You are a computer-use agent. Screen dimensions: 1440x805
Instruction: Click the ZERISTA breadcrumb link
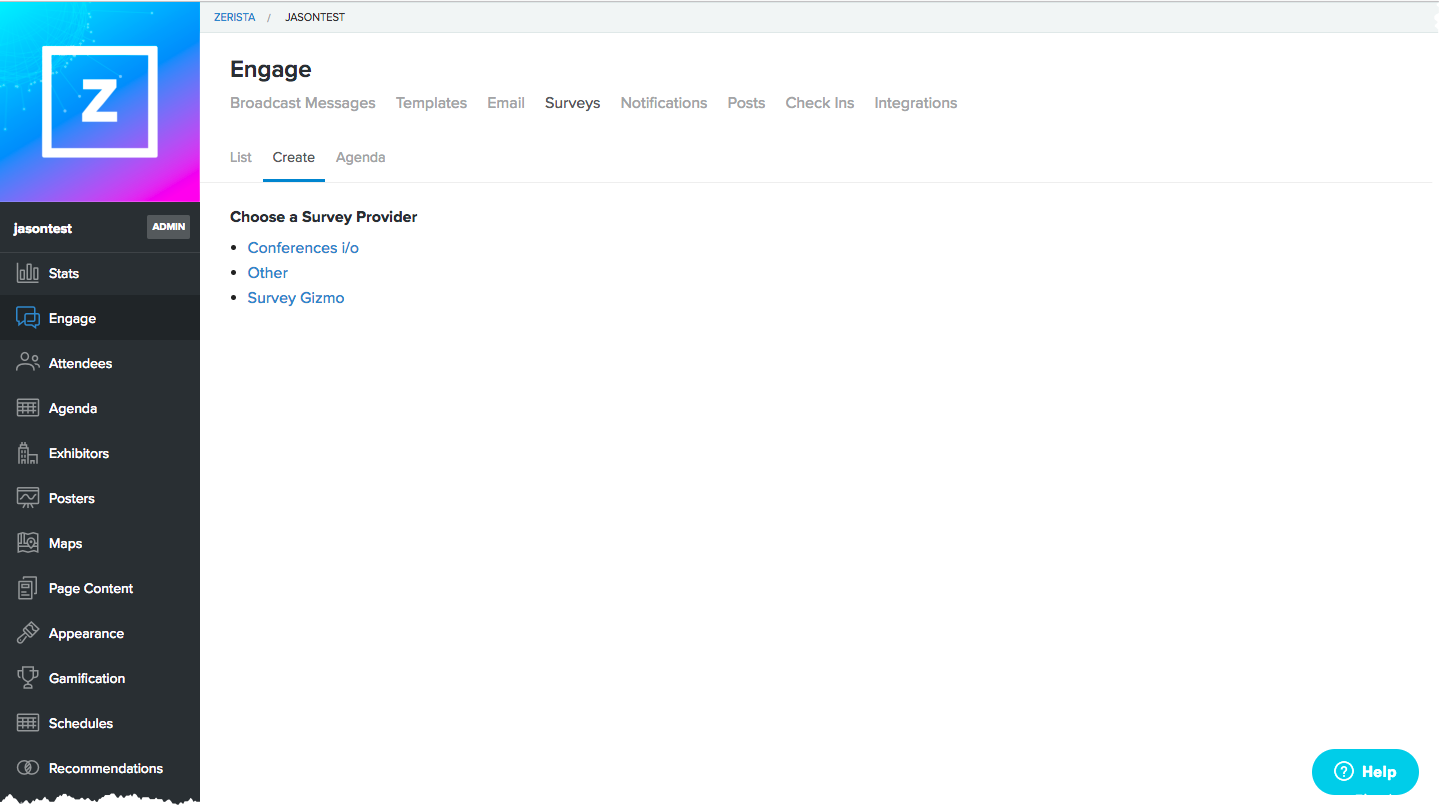click(x=235, y=17)
